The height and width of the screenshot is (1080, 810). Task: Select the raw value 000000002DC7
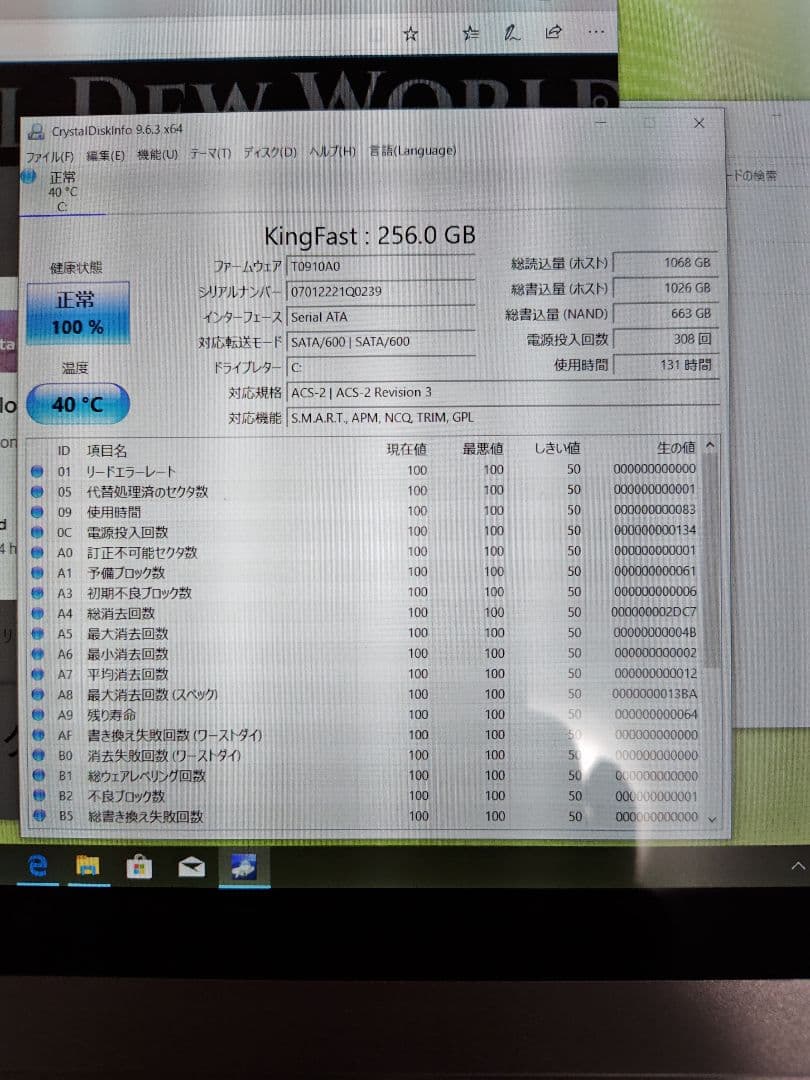point(654,612)
